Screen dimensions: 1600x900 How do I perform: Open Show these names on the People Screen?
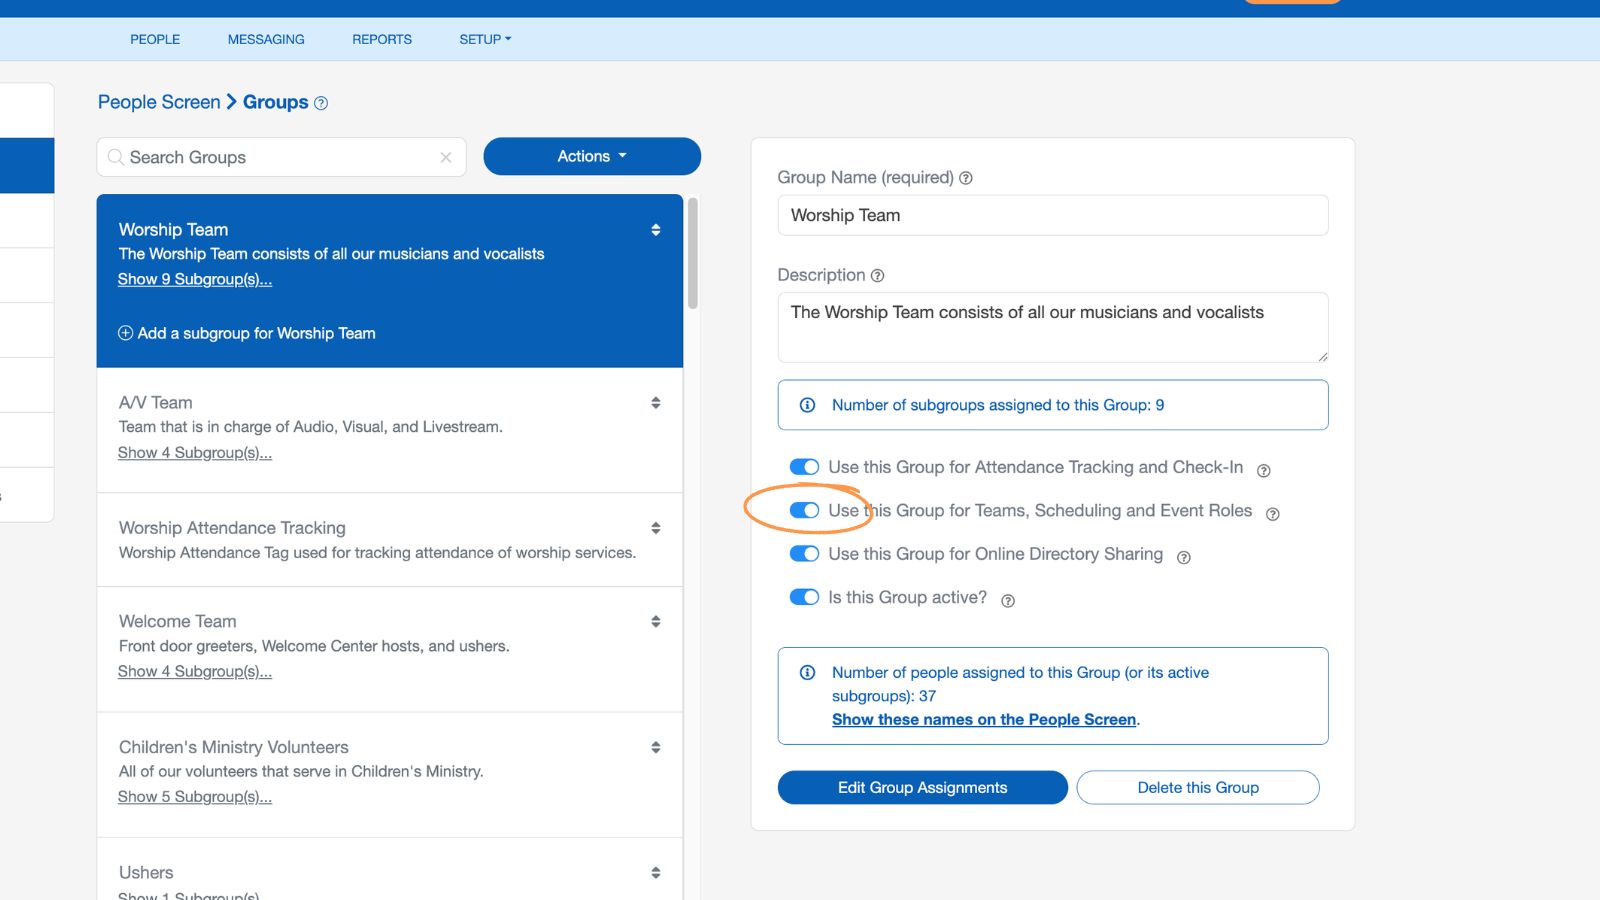pyautogui.click(x=984, y=719)
